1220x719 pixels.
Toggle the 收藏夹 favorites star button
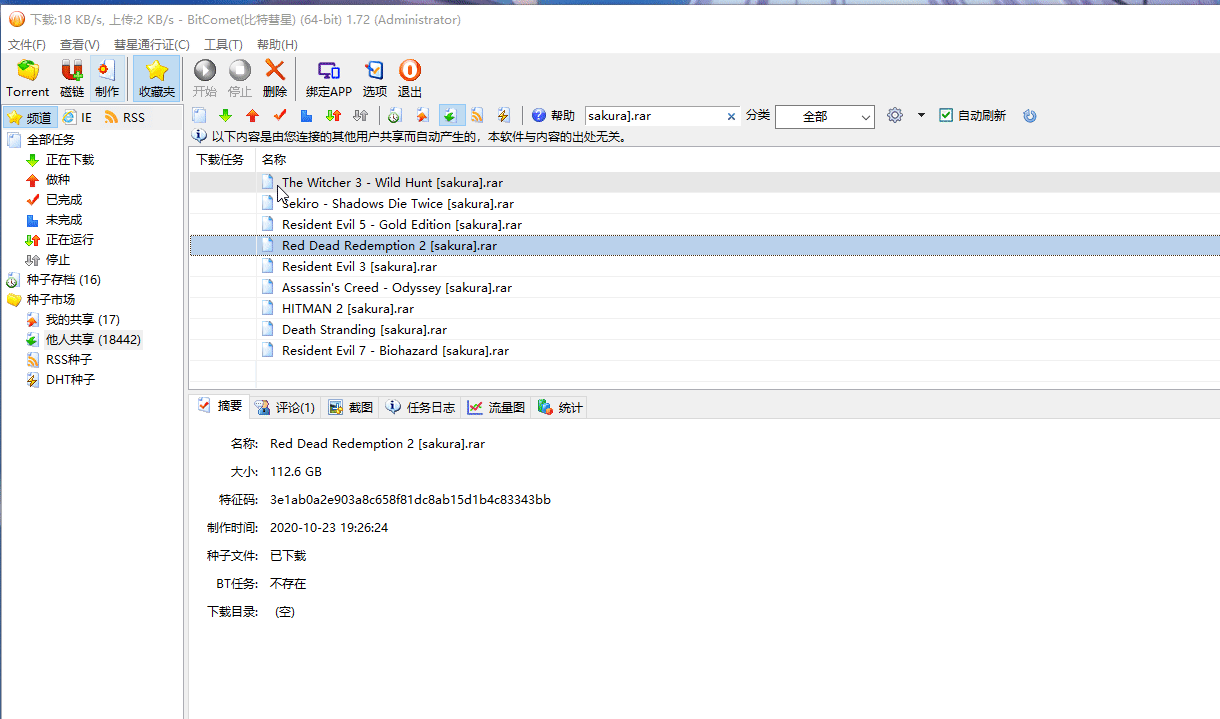coord(157,79)
